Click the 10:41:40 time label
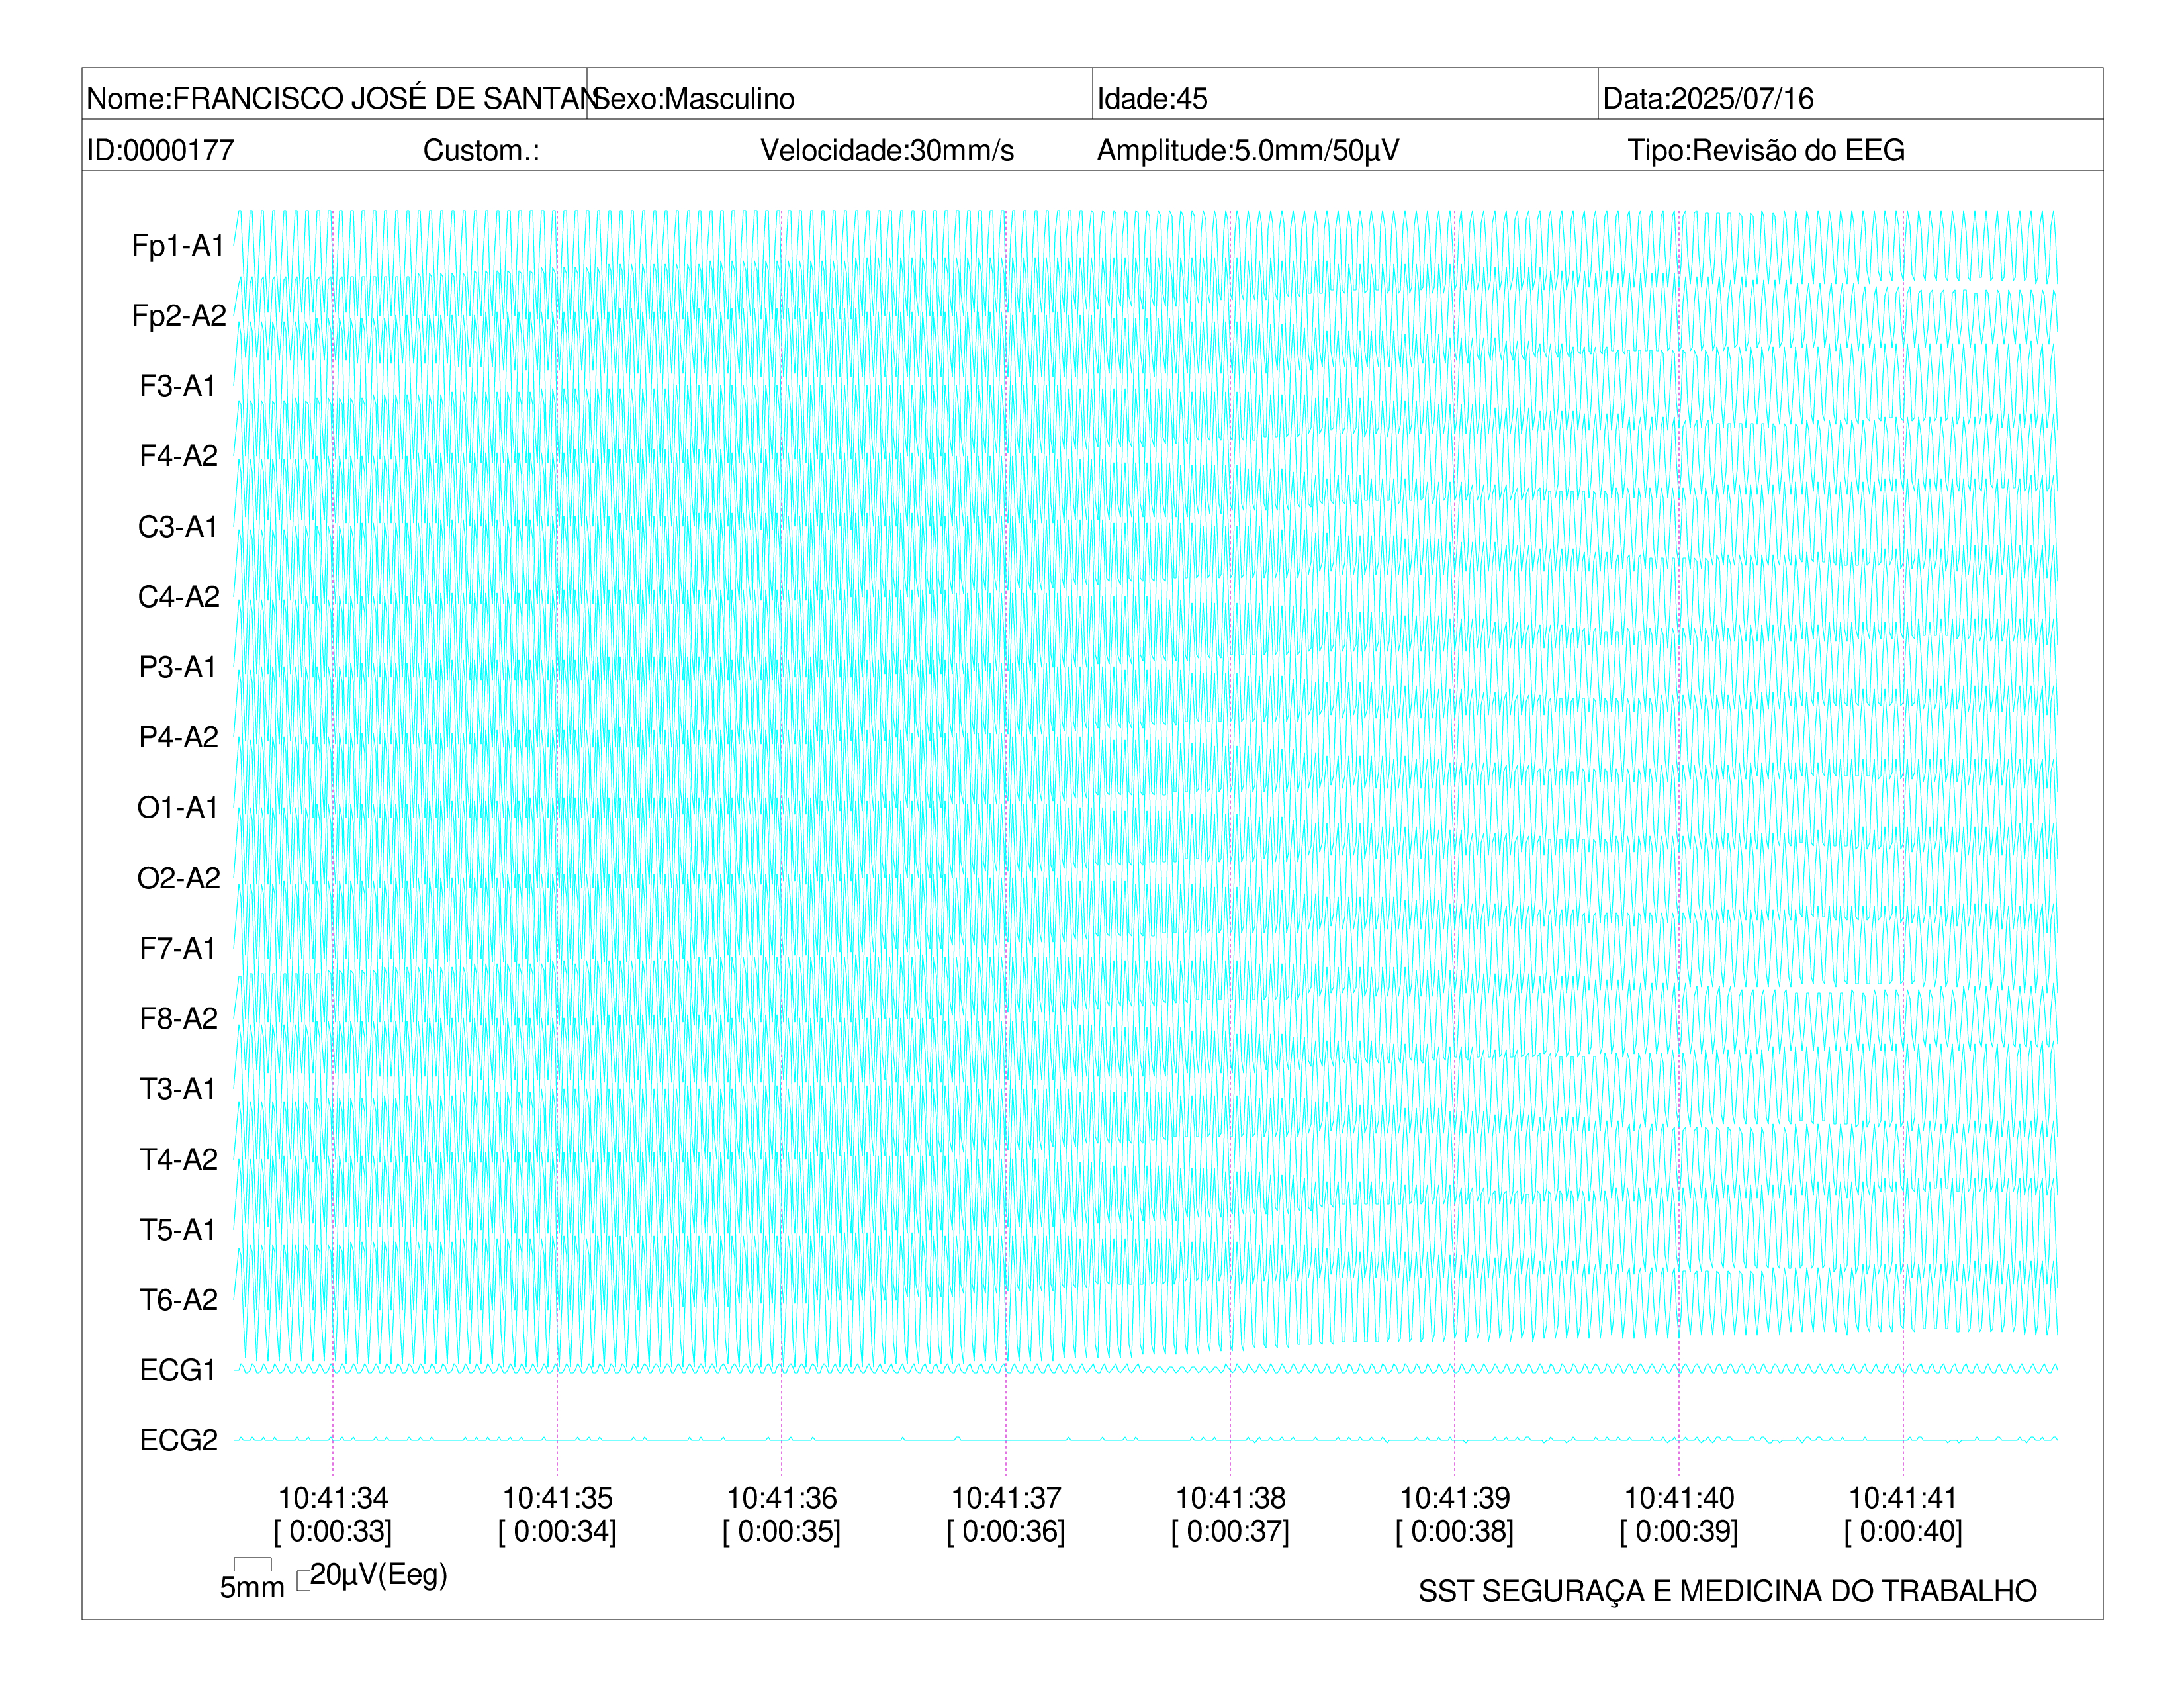Viewport: 2184px width, 1688px height. pos(1679,1498)
